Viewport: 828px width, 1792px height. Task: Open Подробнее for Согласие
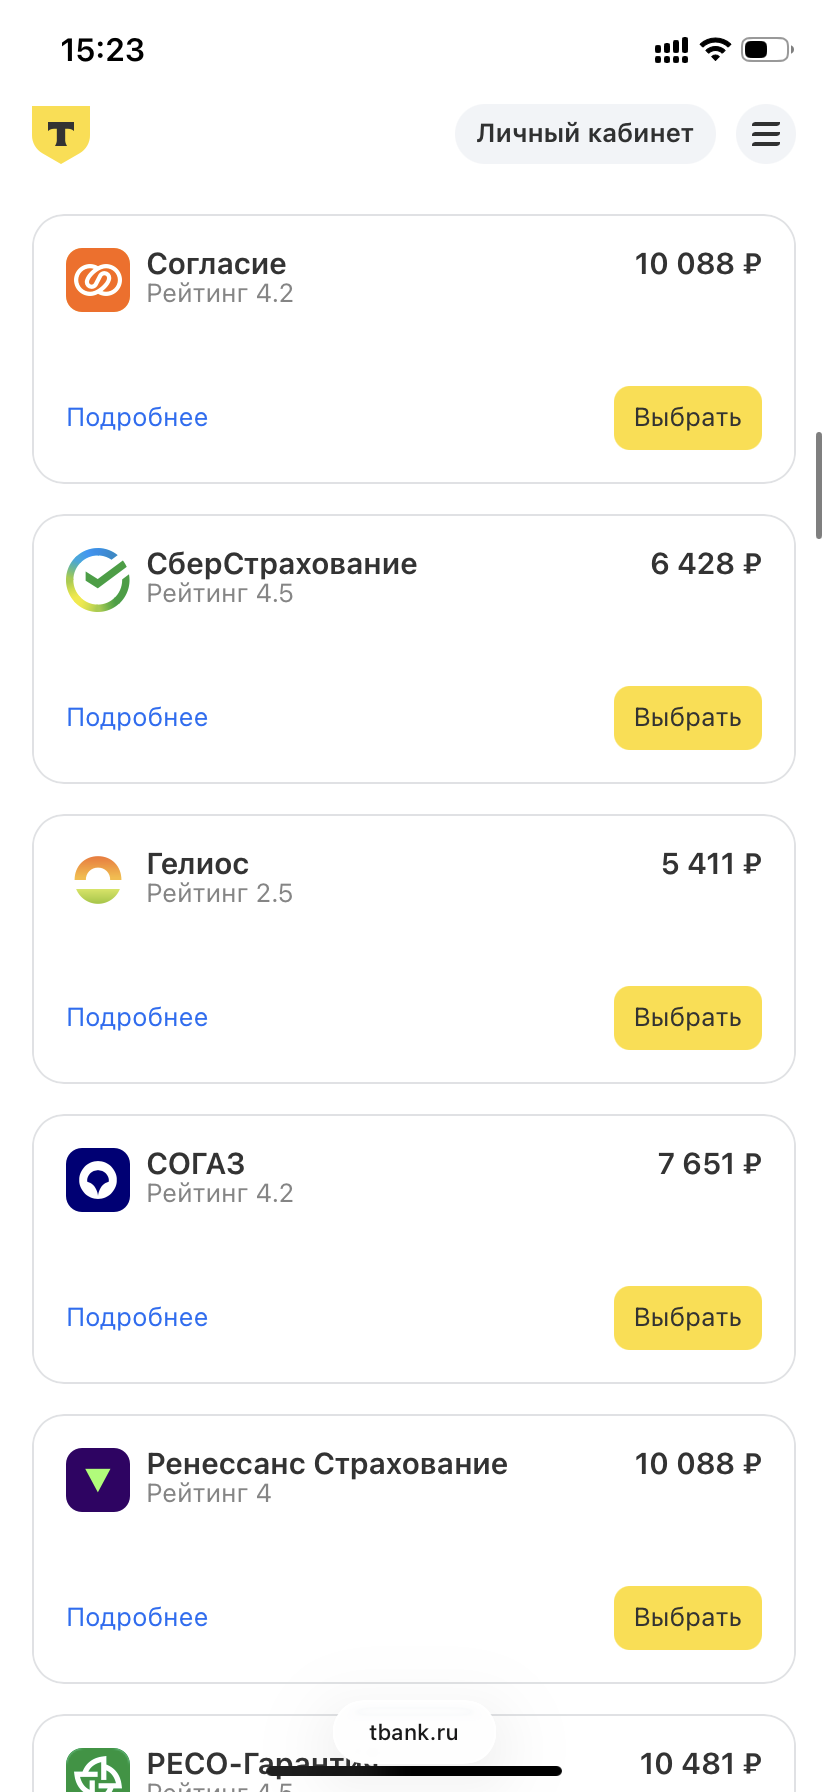pos(137,418)
